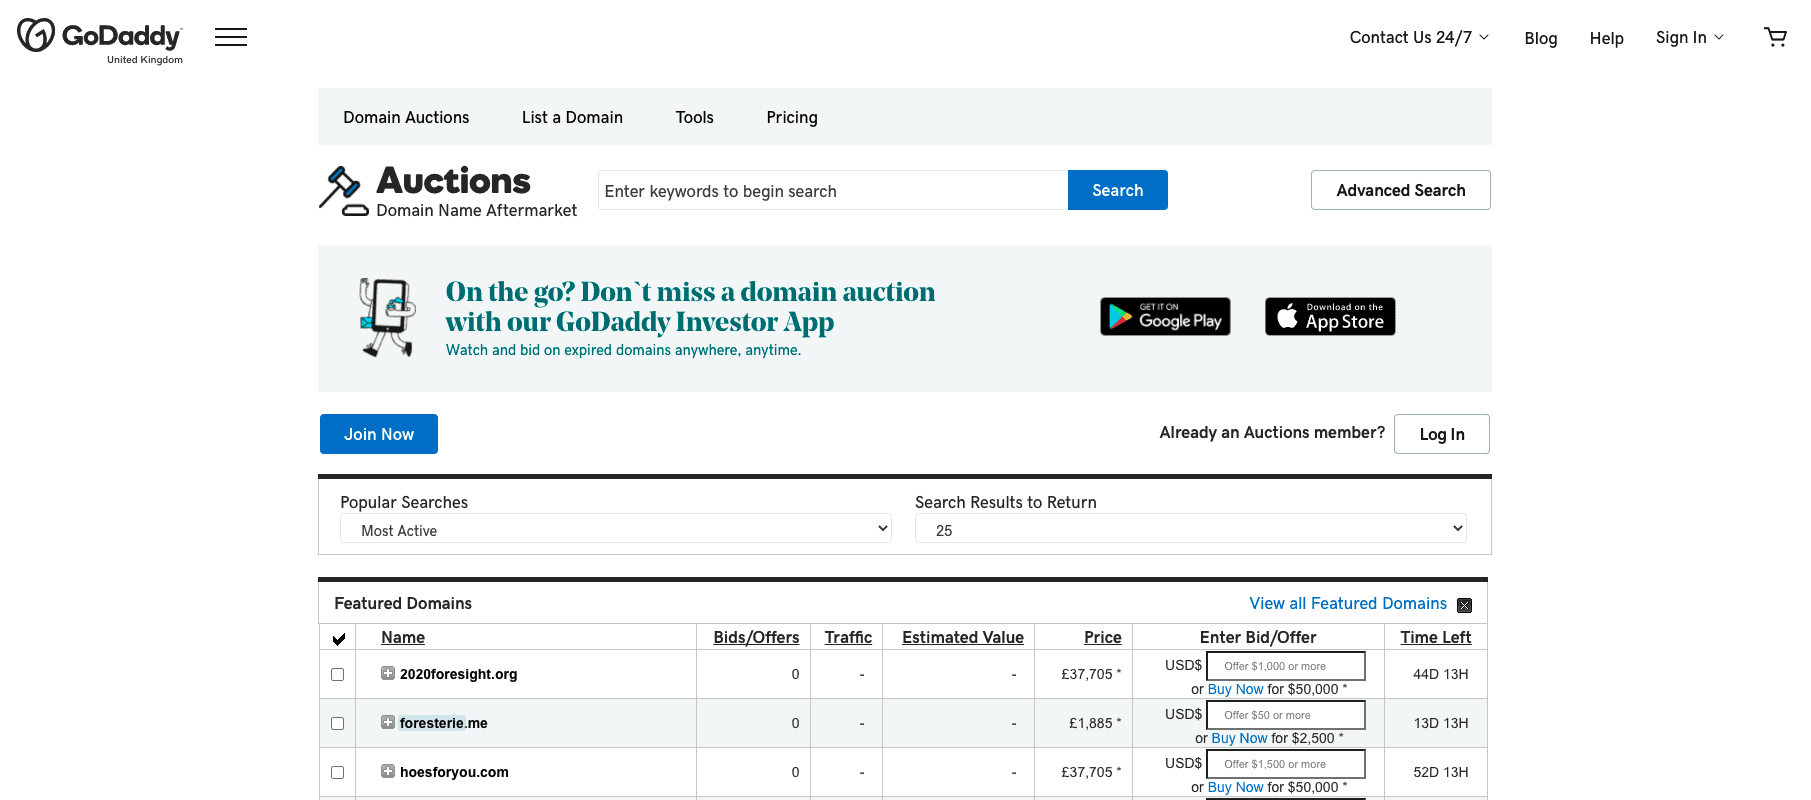
Task: Toggle the select-all checkmark in table header
Action: coord(338,639)
